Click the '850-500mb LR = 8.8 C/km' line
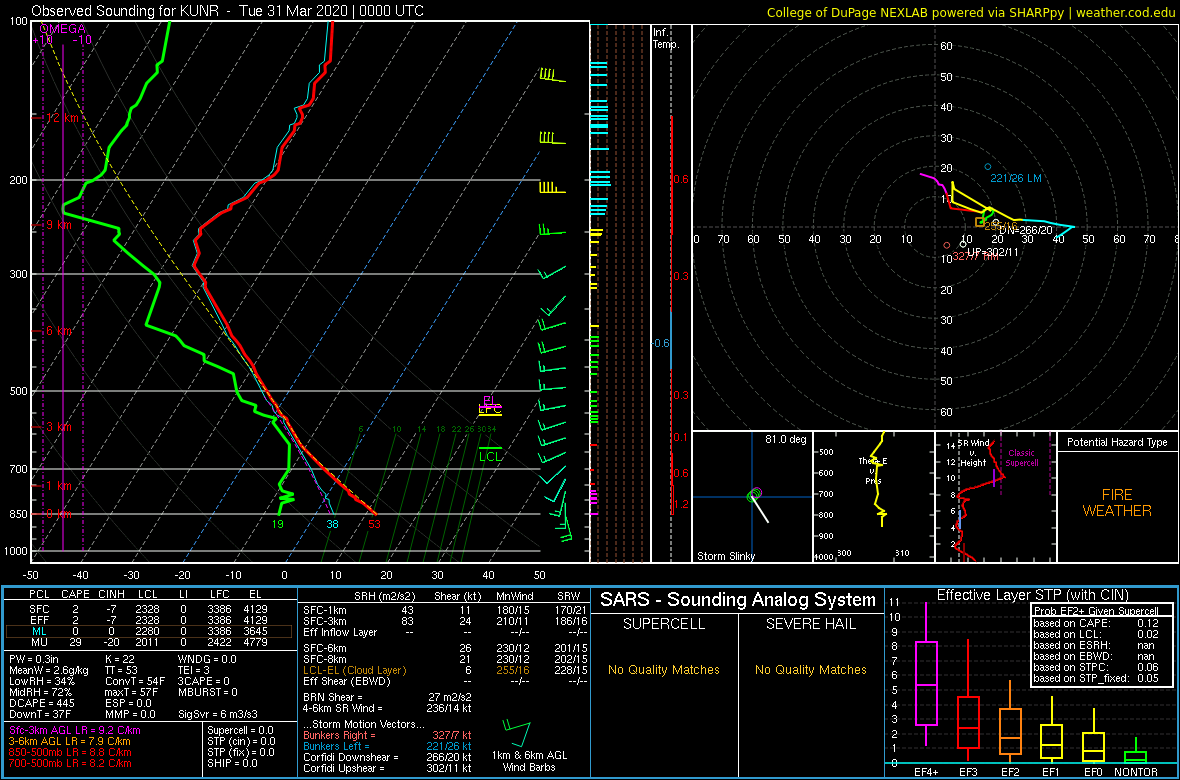 (70, 752)
